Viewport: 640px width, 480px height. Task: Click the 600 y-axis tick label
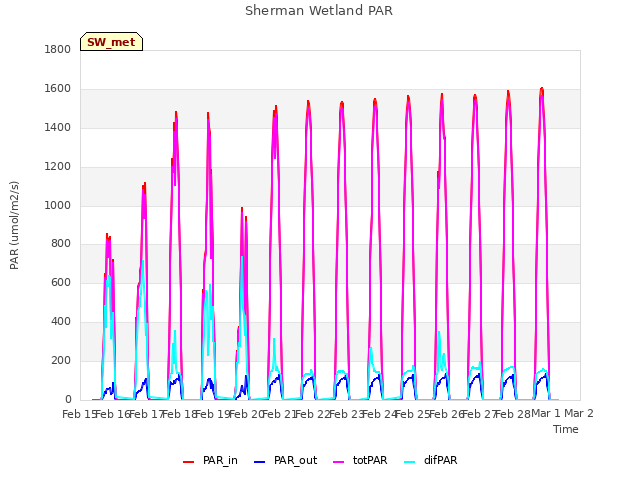(61, 282)
